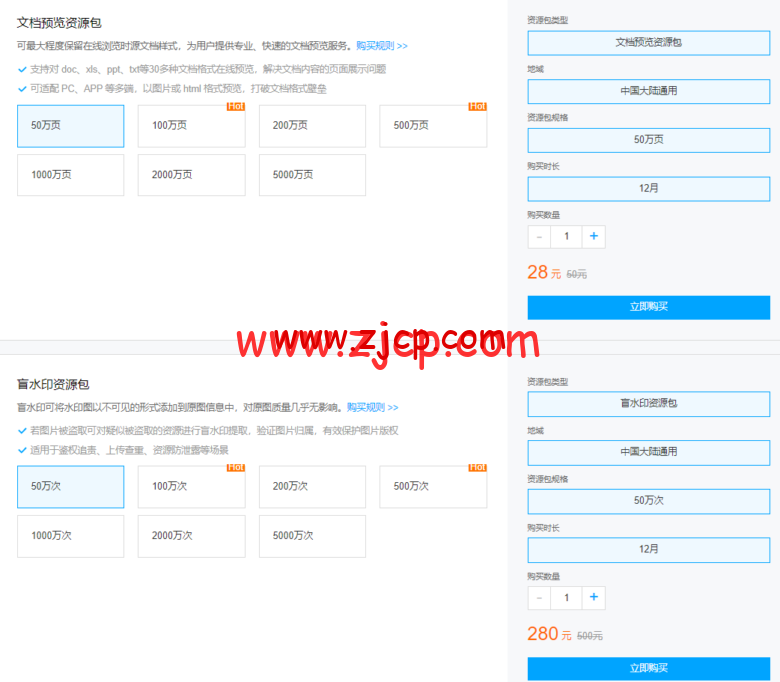
Task: Click the struck-through 500元 original price
Action: coord(590,636)
